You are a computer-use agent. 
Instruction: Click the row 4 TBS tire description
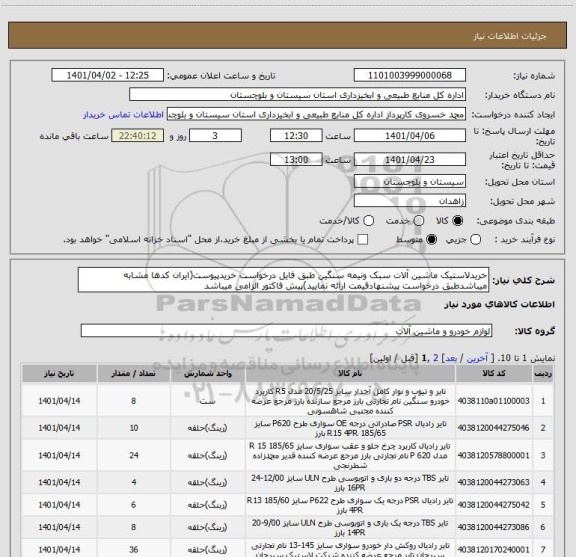(x=350, y=482)
